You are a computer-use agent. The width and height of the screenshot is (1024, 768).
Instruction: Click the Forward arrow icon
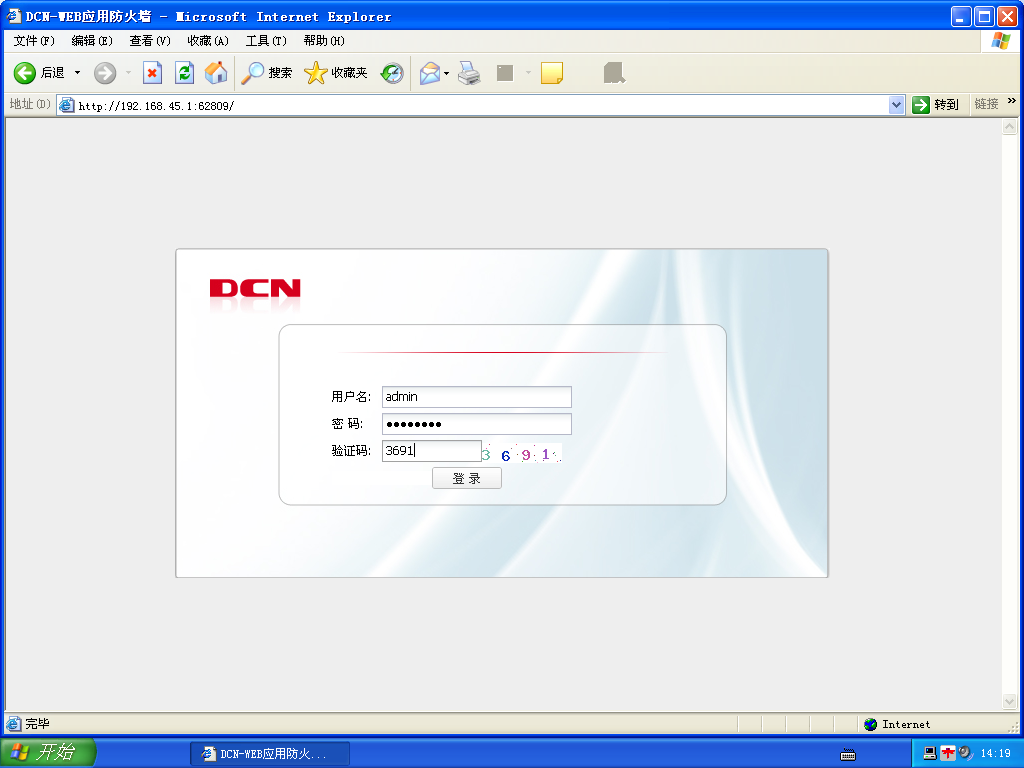click(x=104, y=72)
